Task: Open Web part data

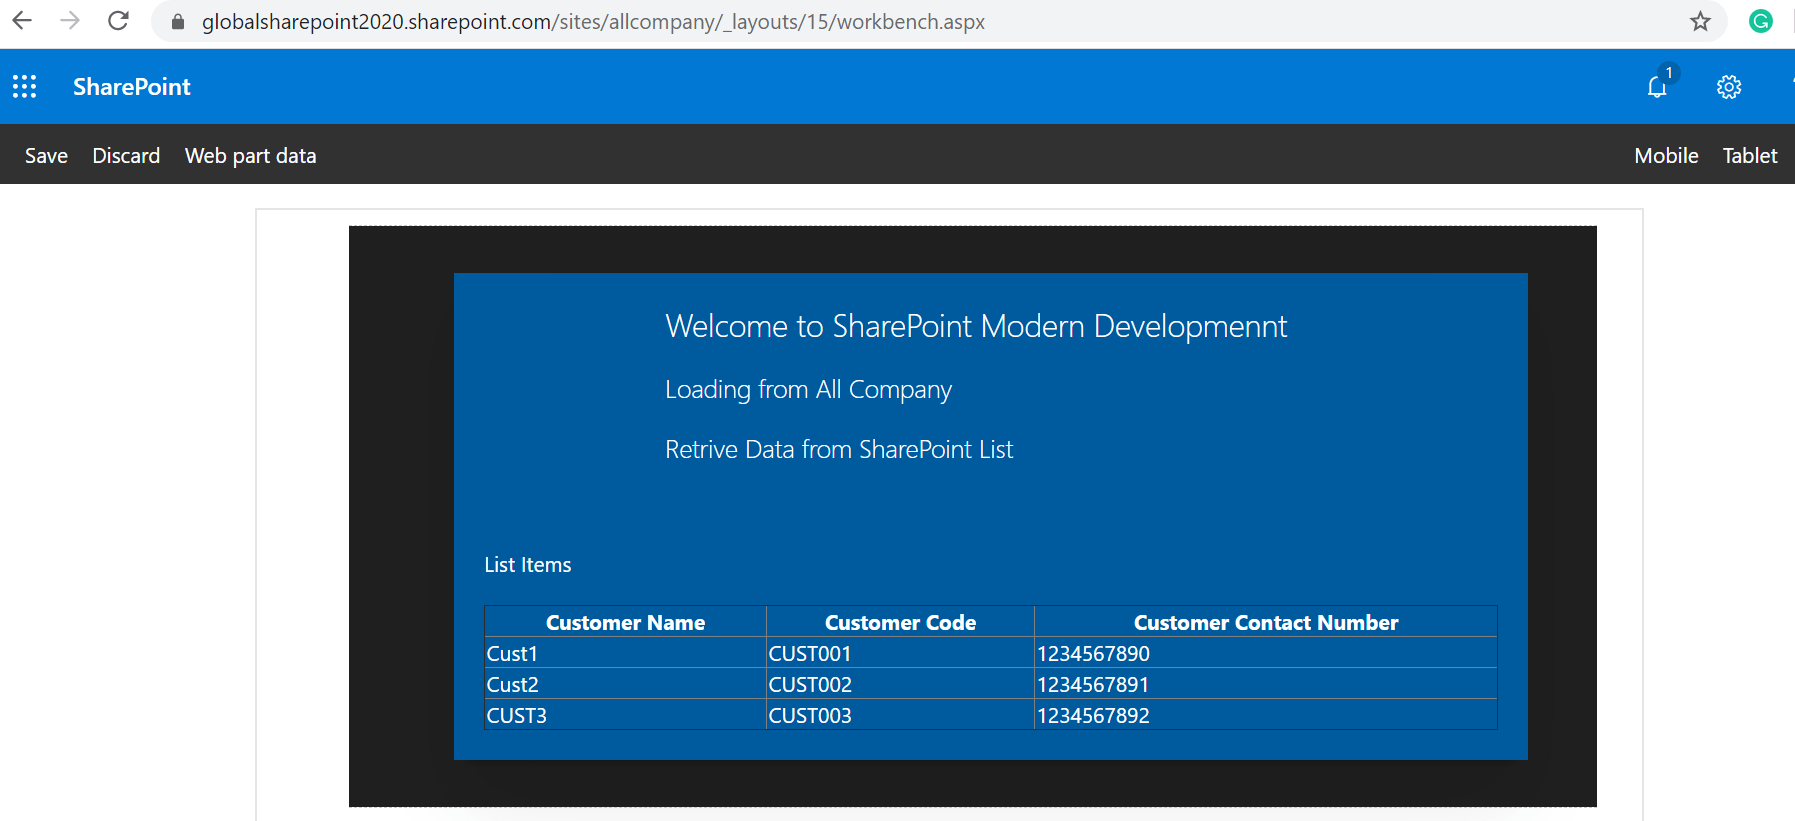Action: click(x=251, y=156)
